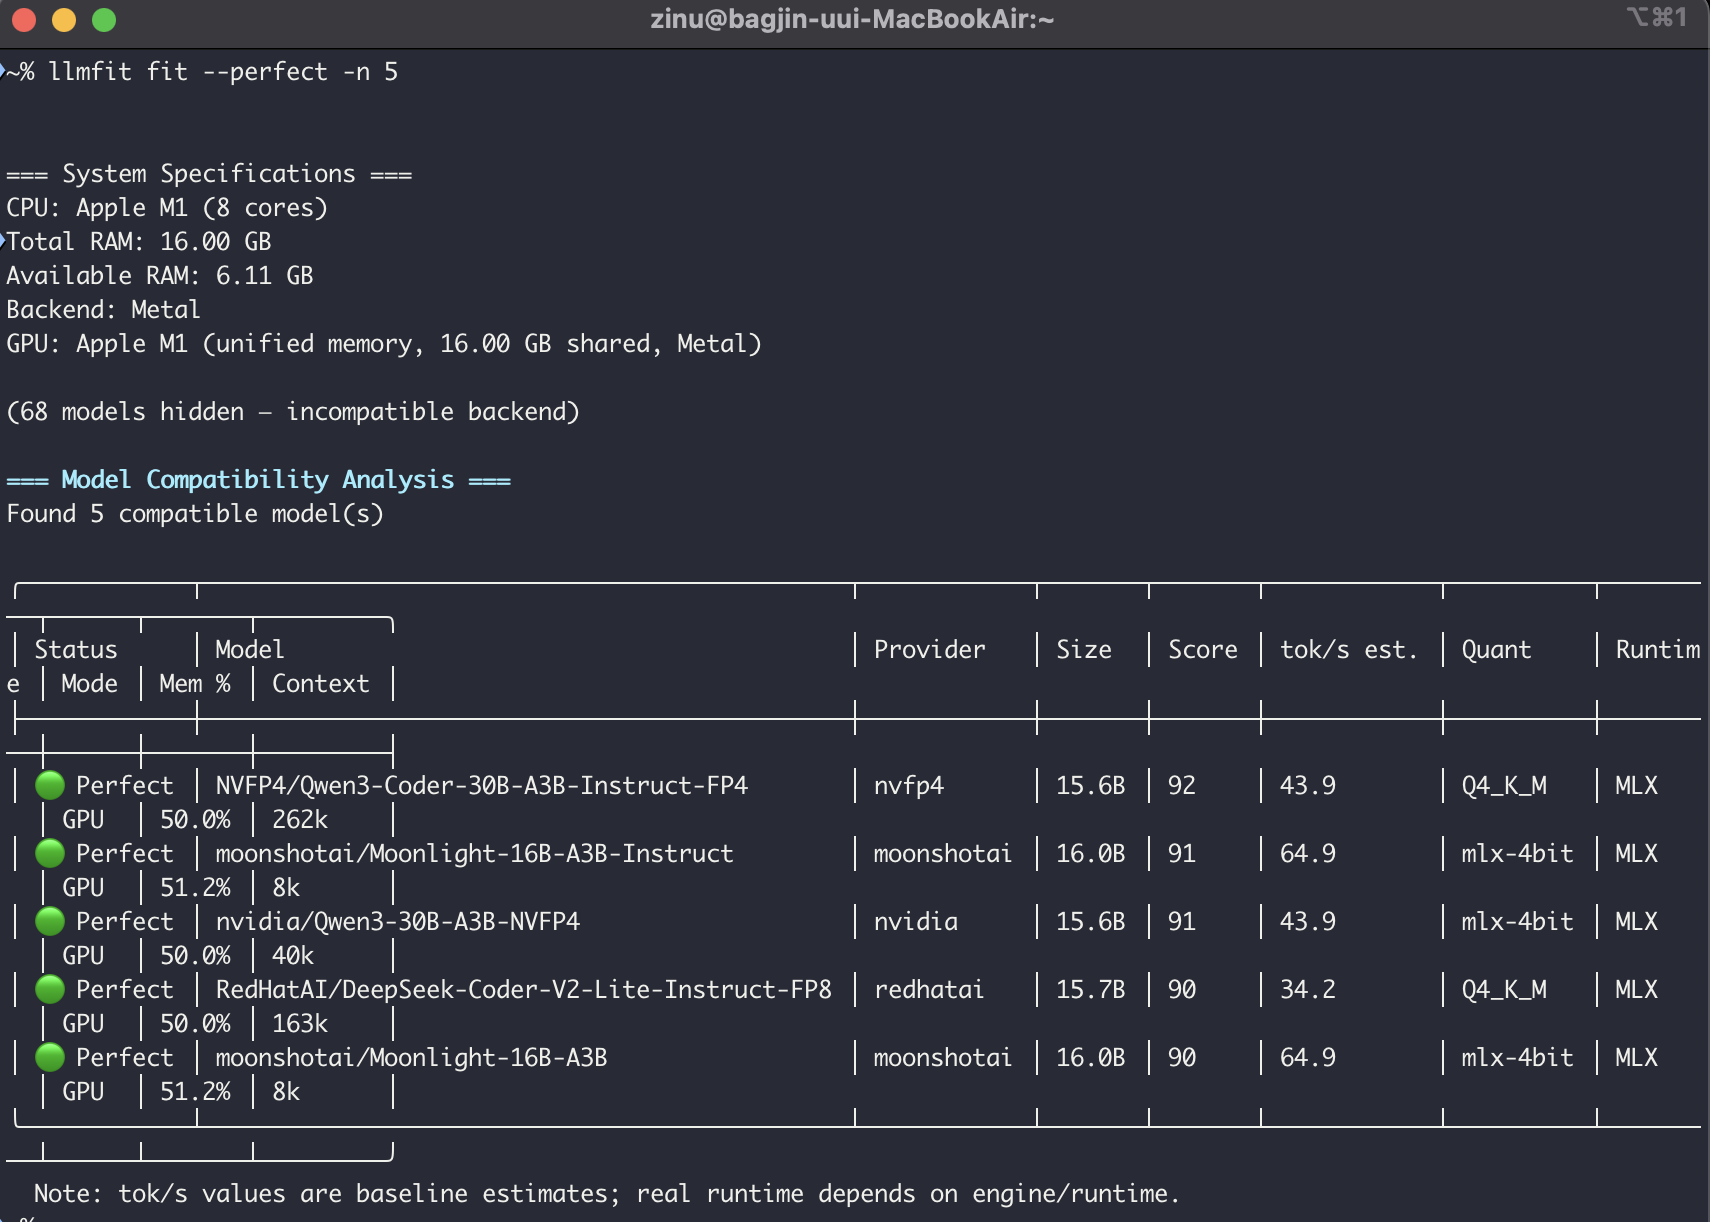This screenshot has width=1710, height=1222.
Task: Select the CPU: Apple M1 line
Action: pos(167,208)
